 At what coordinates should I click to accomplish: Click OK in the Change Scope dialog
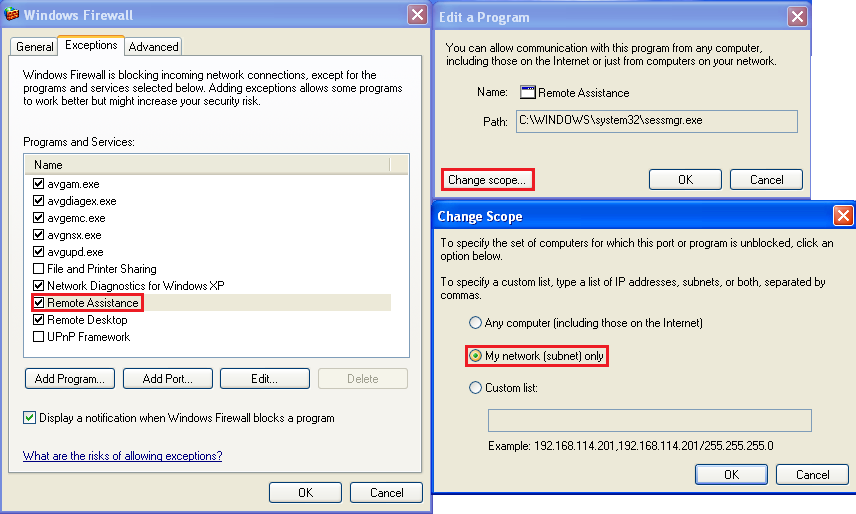click(x=732, y=474)
